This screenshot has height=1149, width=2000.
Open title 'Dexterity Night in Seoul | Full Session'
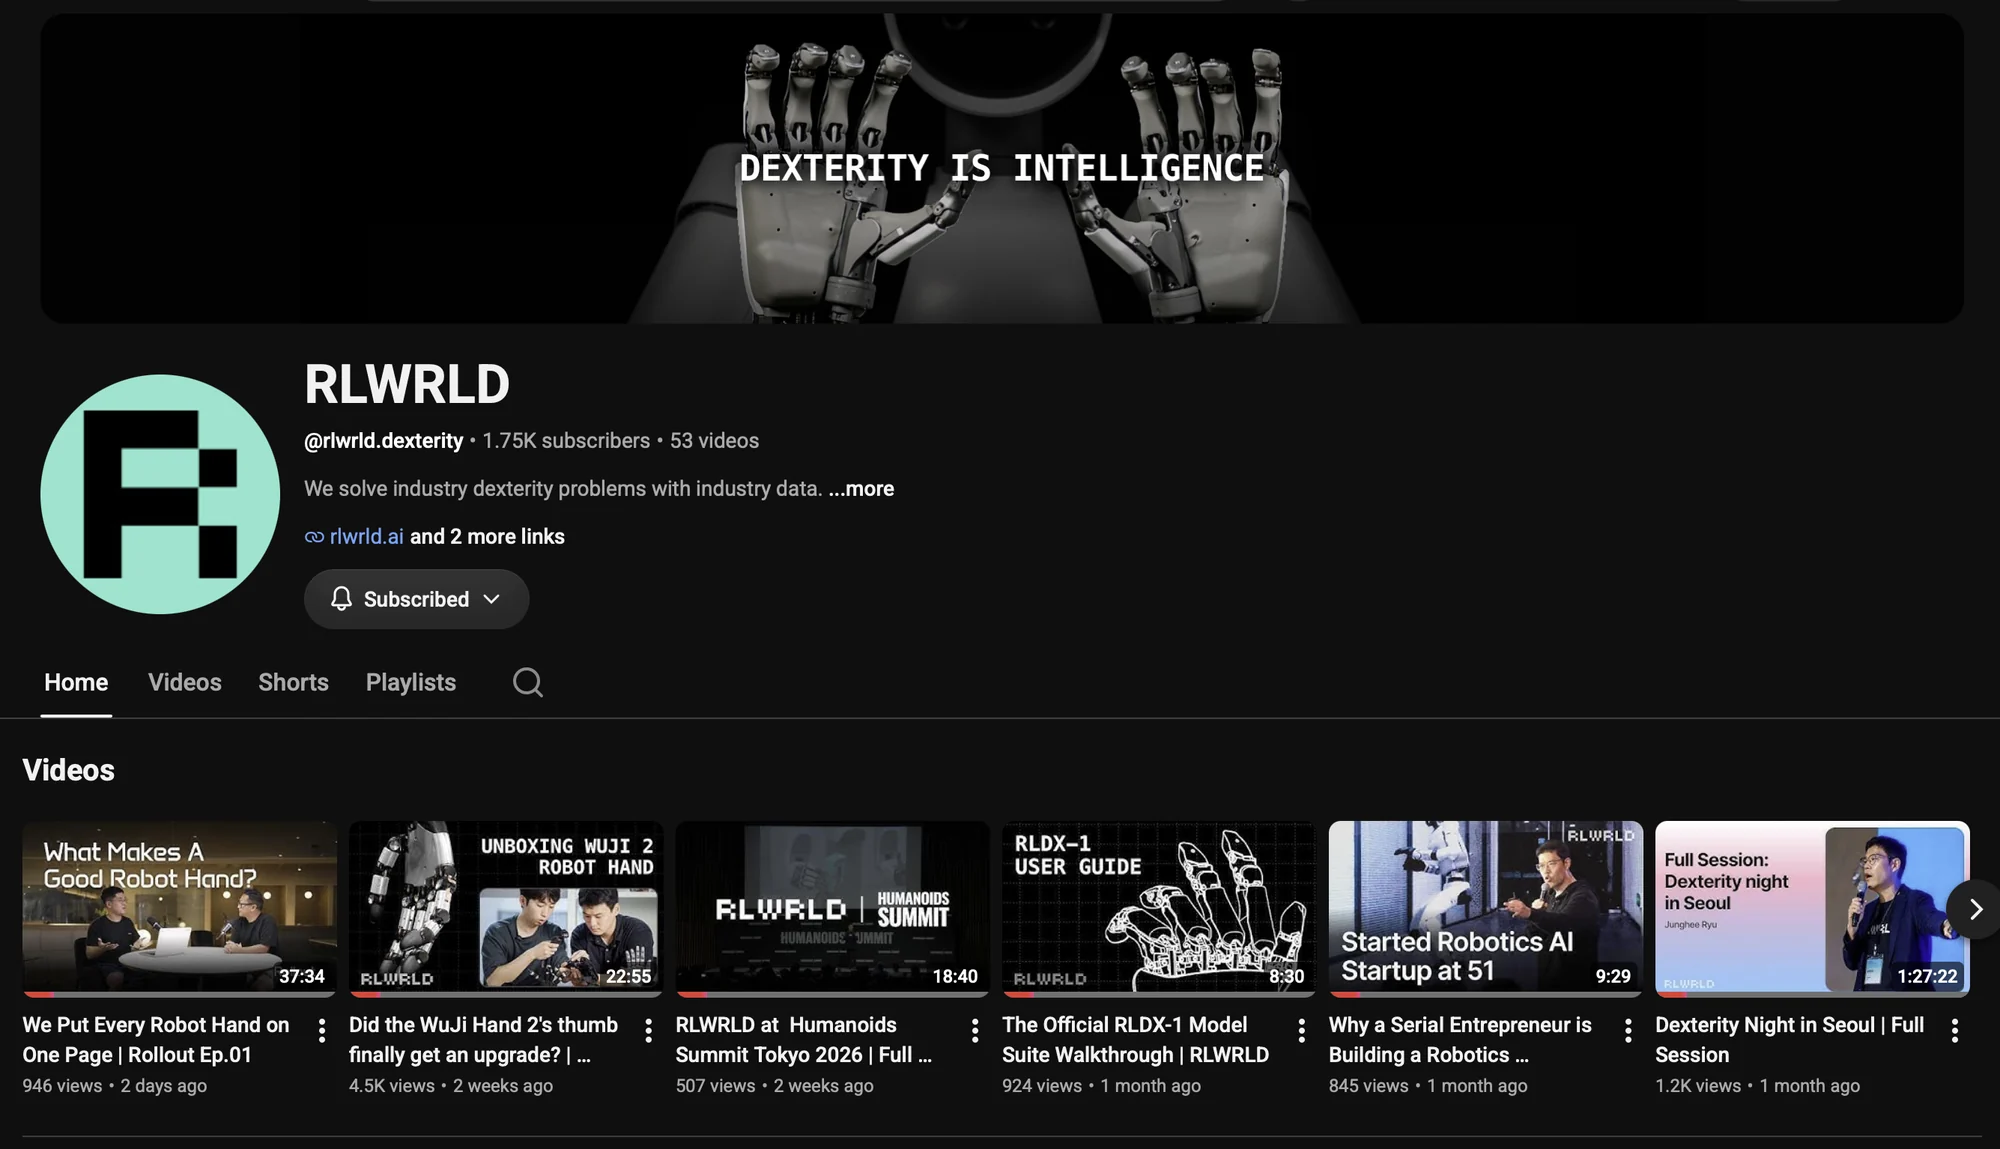pyautogui.click(x=1790, y=1040)
